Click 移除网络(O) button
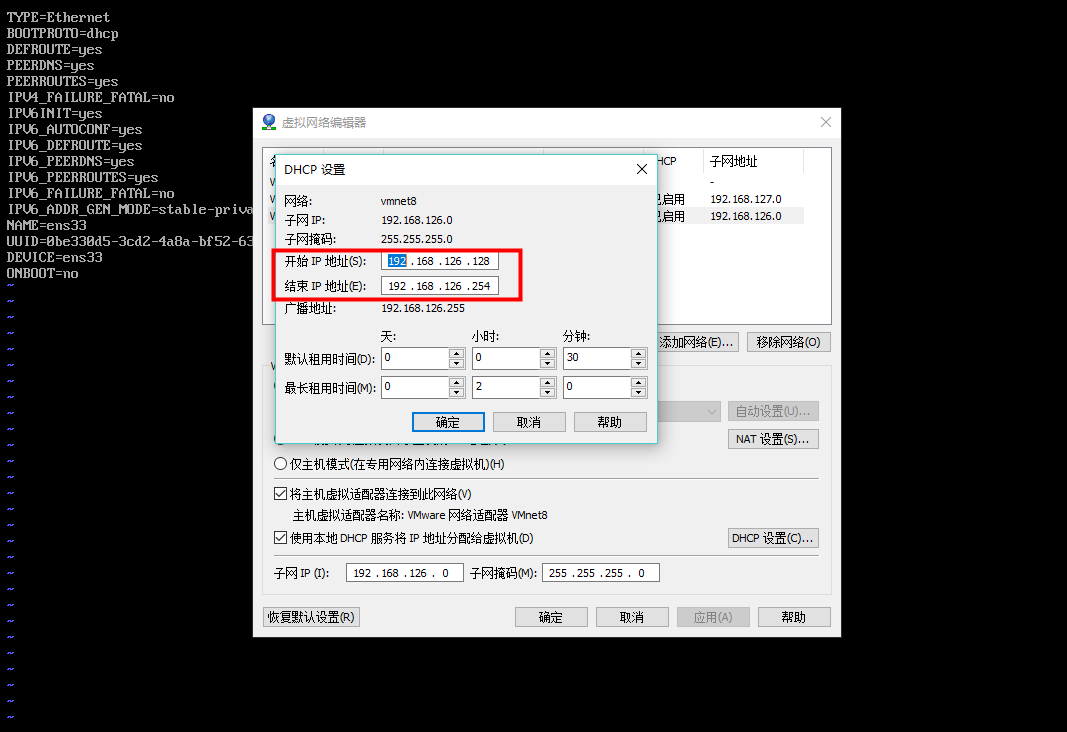The image size is (1067, 732). pos(789,342)
